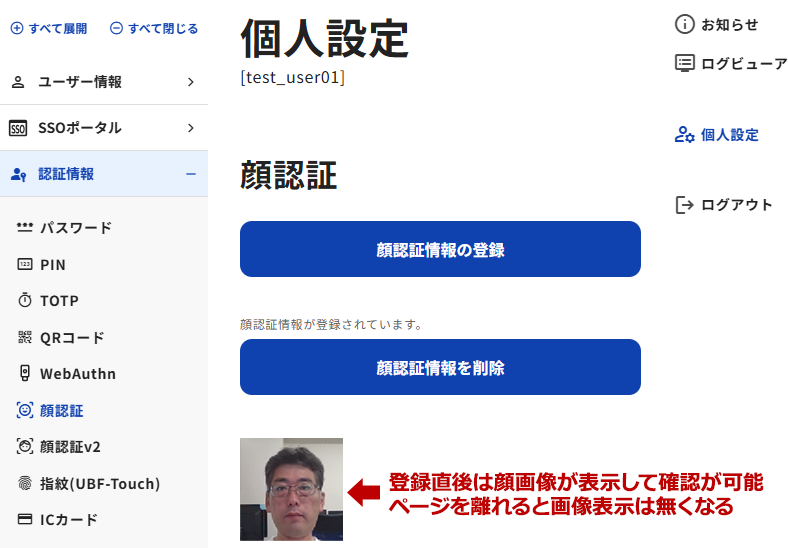This screenshot has height=548, width=788.
Task: Click the registered face photo thumbnail
Action: pos(291,489)
